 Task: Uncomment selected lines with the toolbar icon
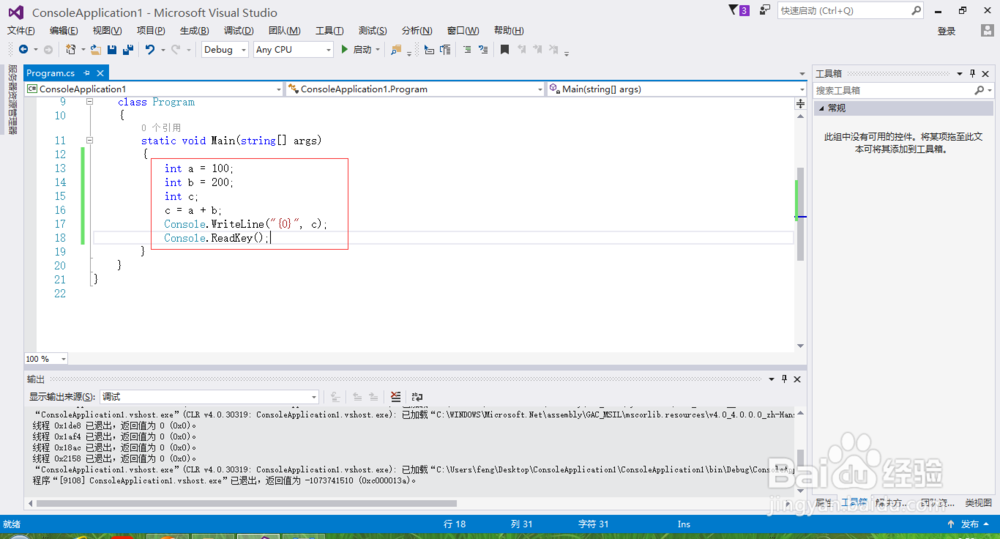483,49
